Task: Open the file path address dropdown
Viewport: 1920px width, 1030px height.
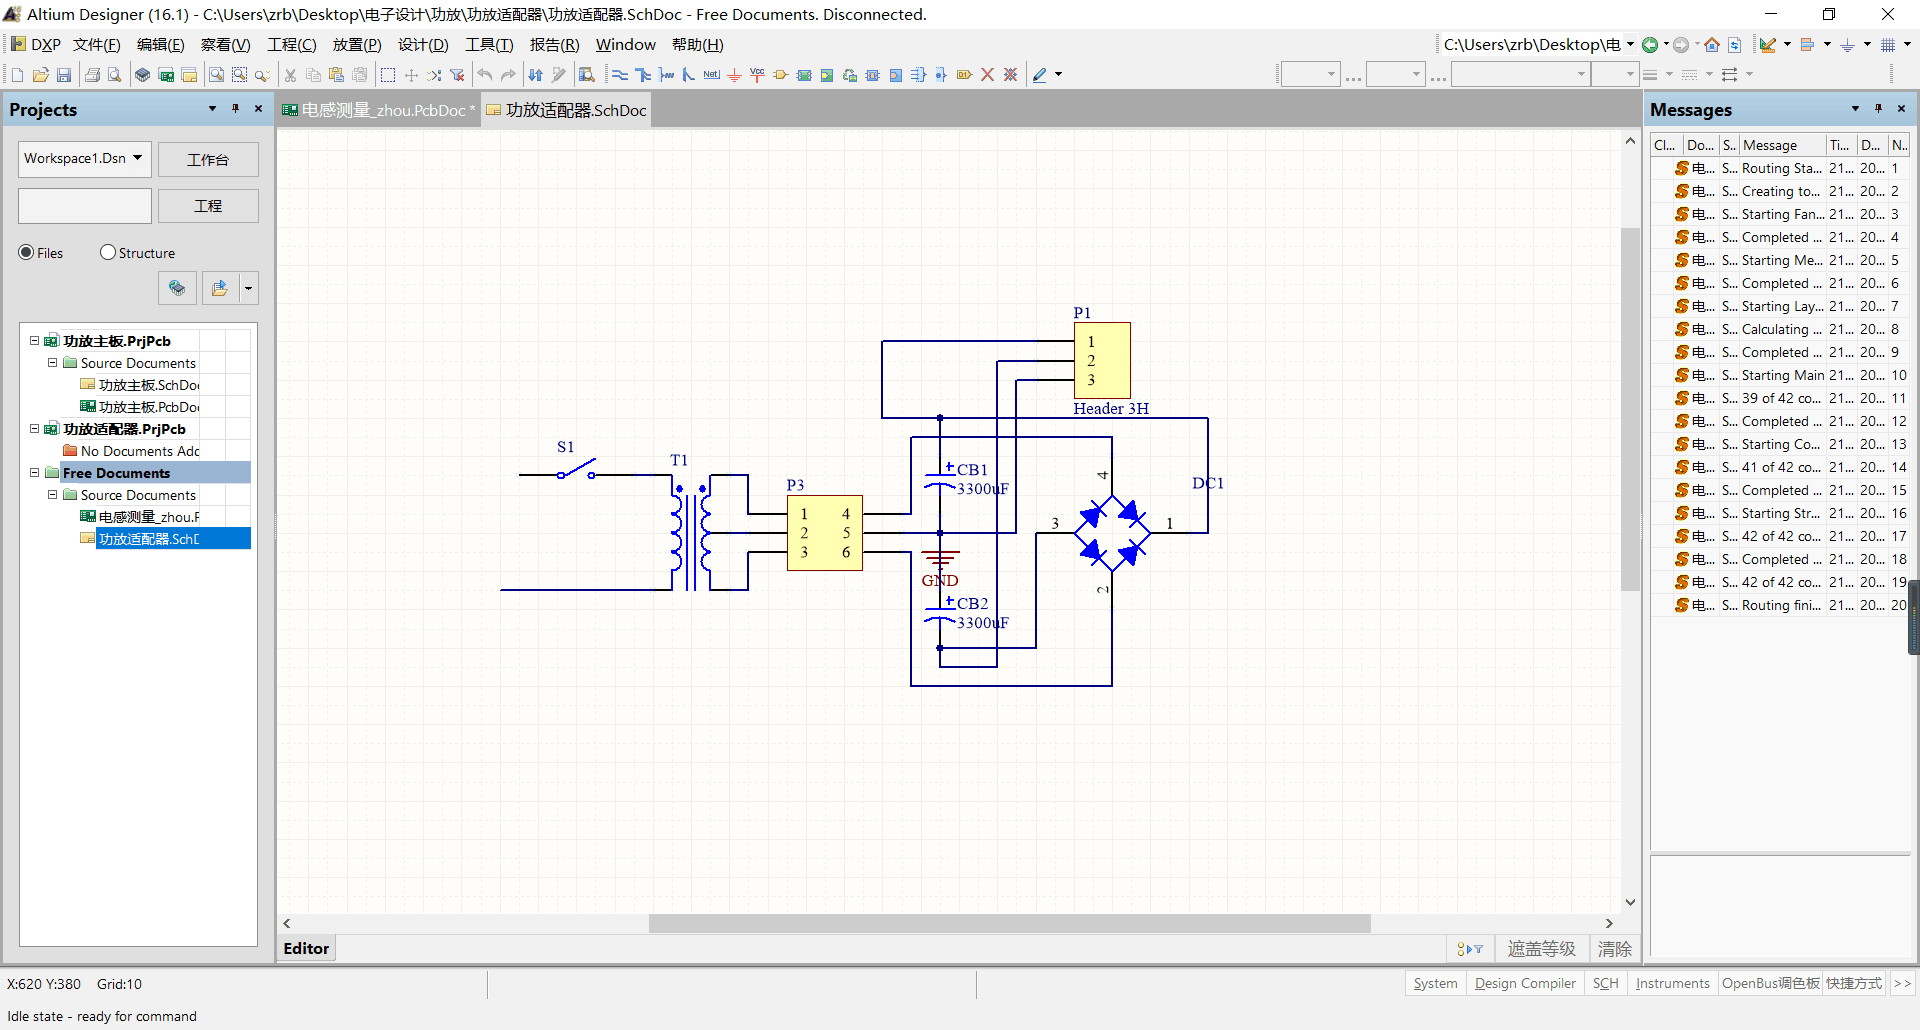Action: point(1630,45)
